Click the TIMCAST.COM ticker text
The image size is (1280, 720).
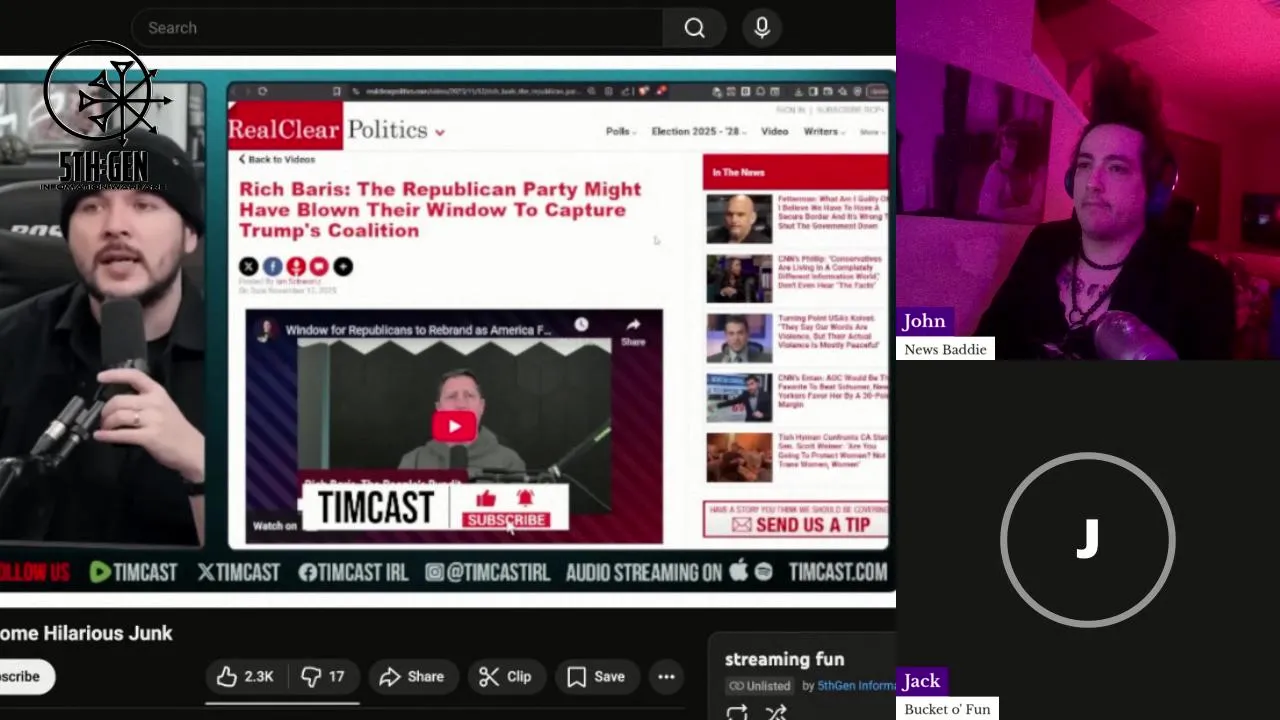coord(837,572)
